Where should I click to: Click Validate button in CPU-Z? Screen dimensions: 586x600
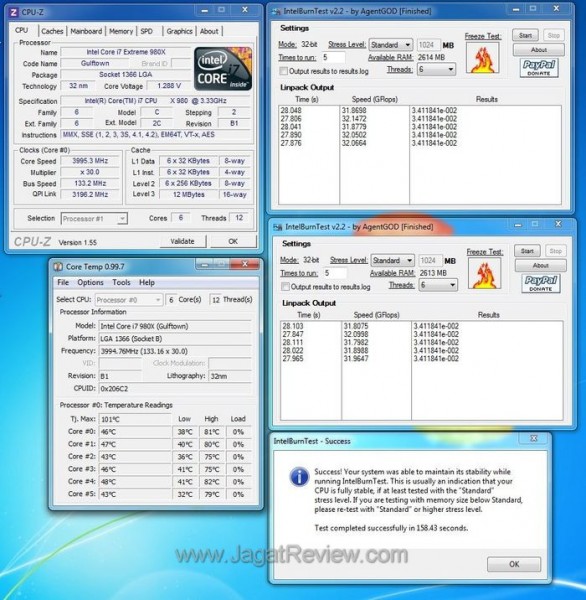coord(183,241)
